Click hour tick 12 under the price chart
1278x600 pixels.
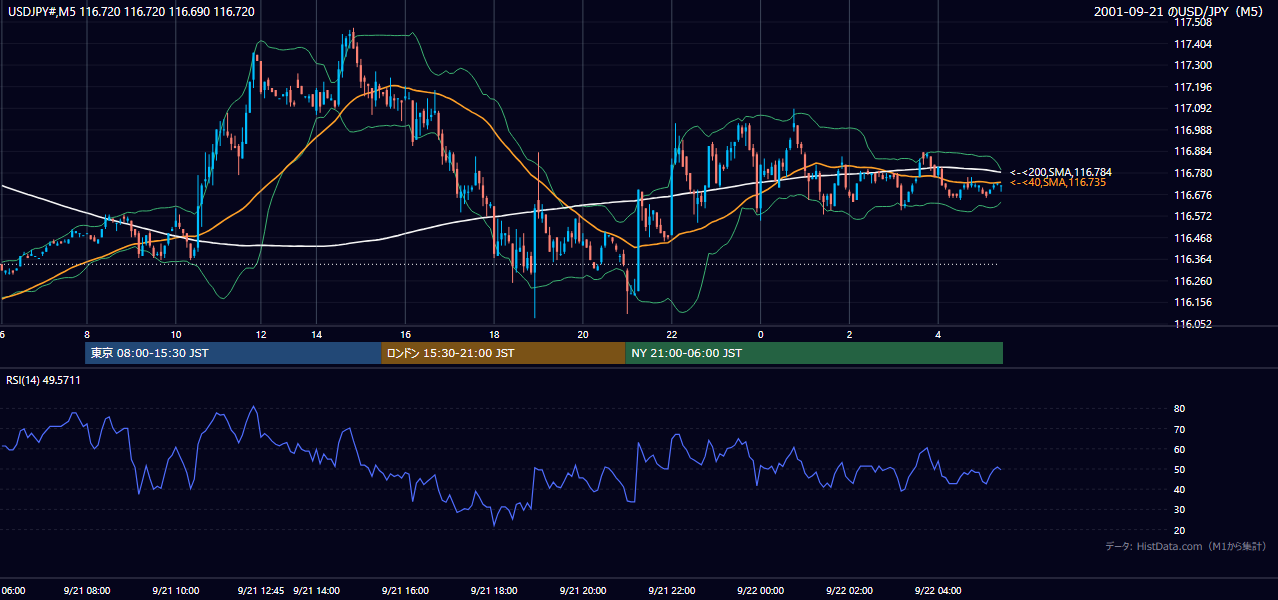[261, 335]
